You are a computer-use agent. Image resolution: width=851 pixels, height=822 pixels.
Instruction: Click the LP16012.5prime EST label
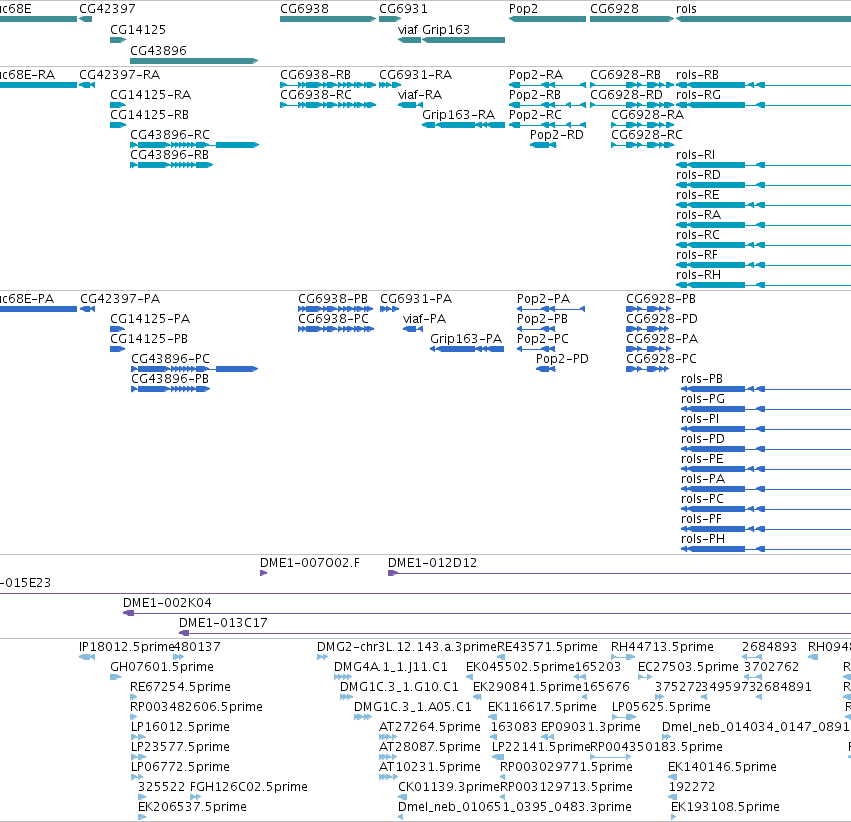pos(180,727)
